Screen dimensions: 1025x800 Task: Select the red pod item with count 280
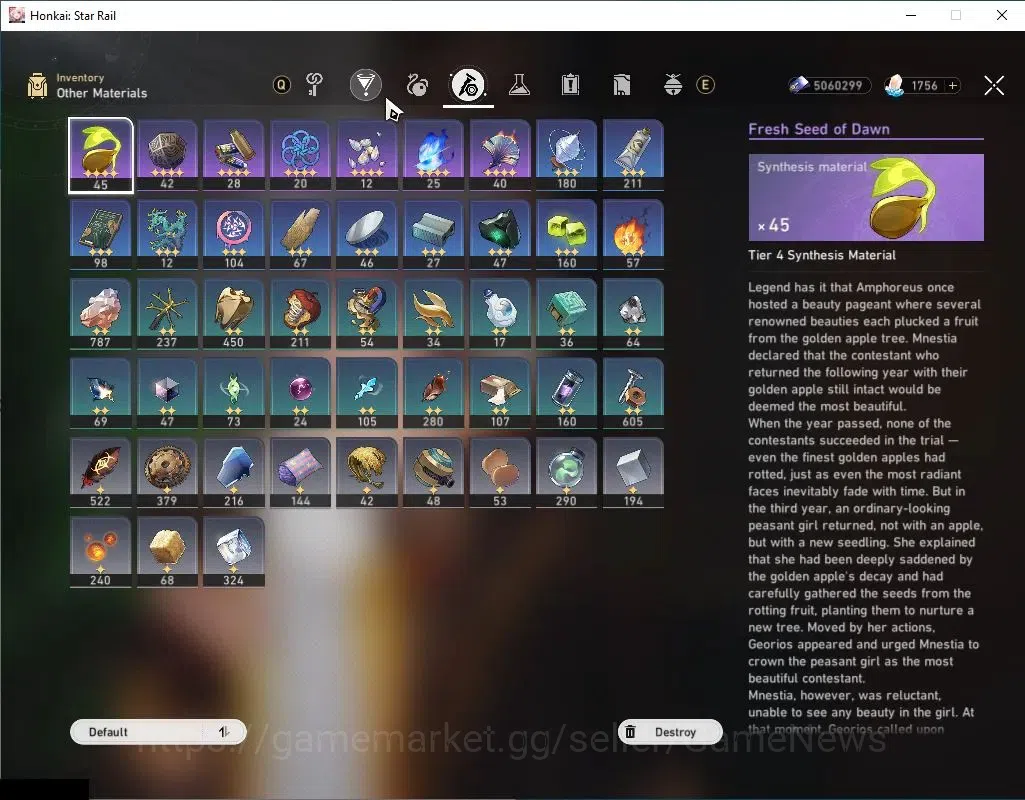433,393
